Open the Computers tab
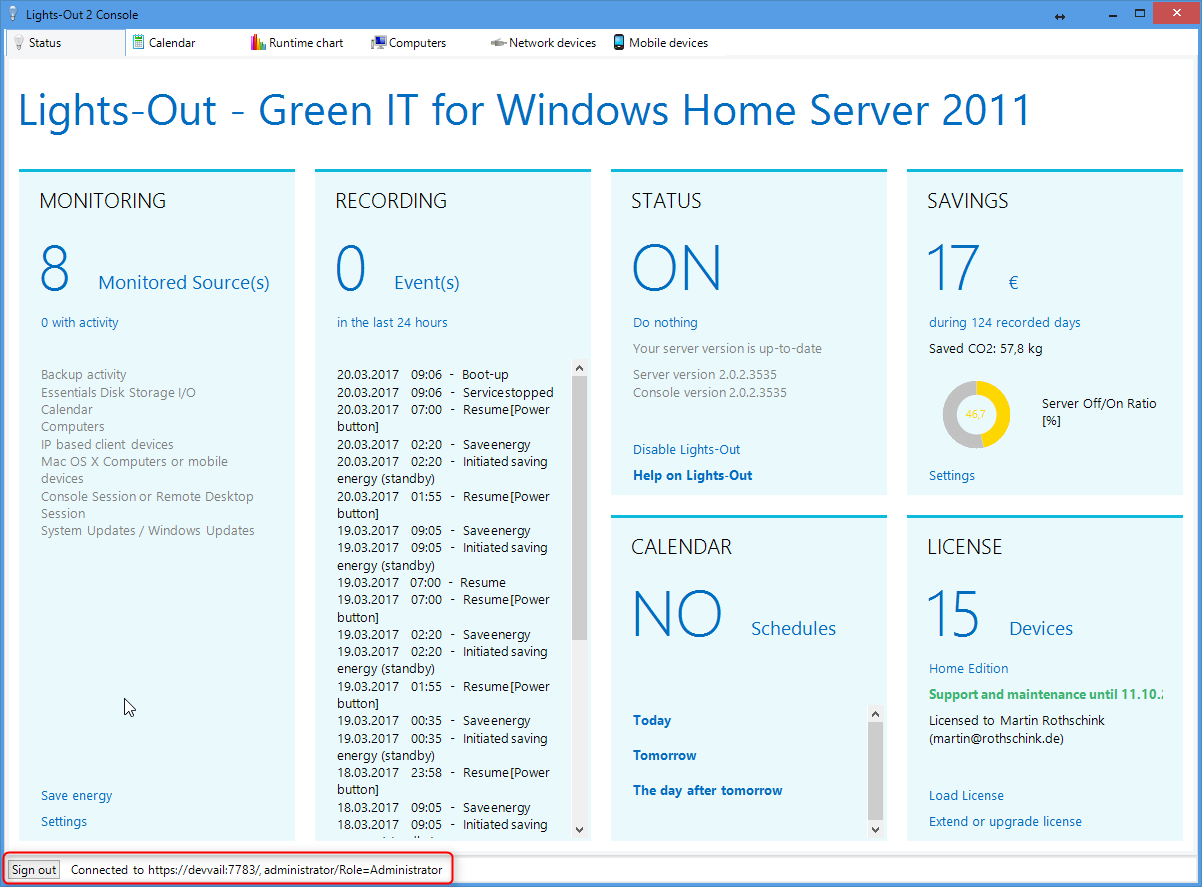The height and width of the screenshot is (887, 1202). [x=426, y=43]
